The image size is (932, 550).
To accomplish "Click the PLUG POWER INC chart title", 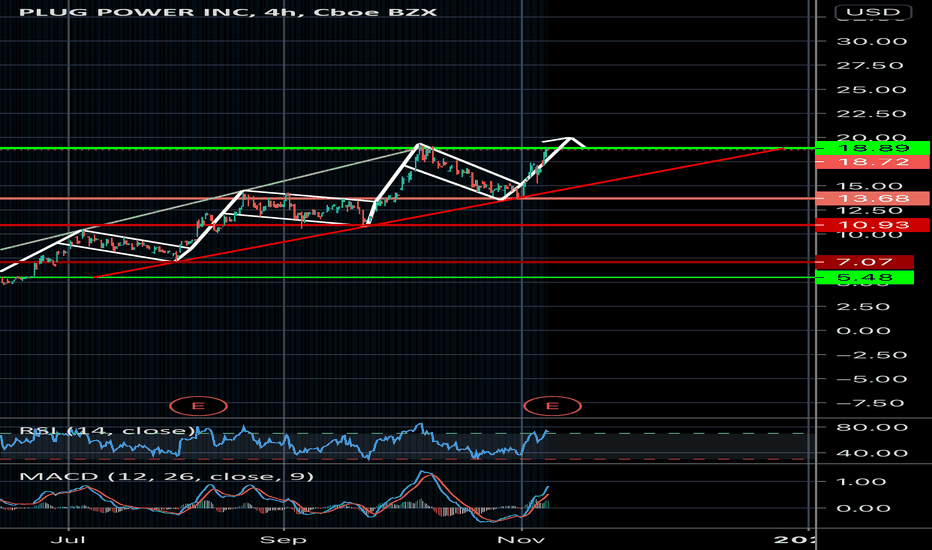I will [228, 12].
